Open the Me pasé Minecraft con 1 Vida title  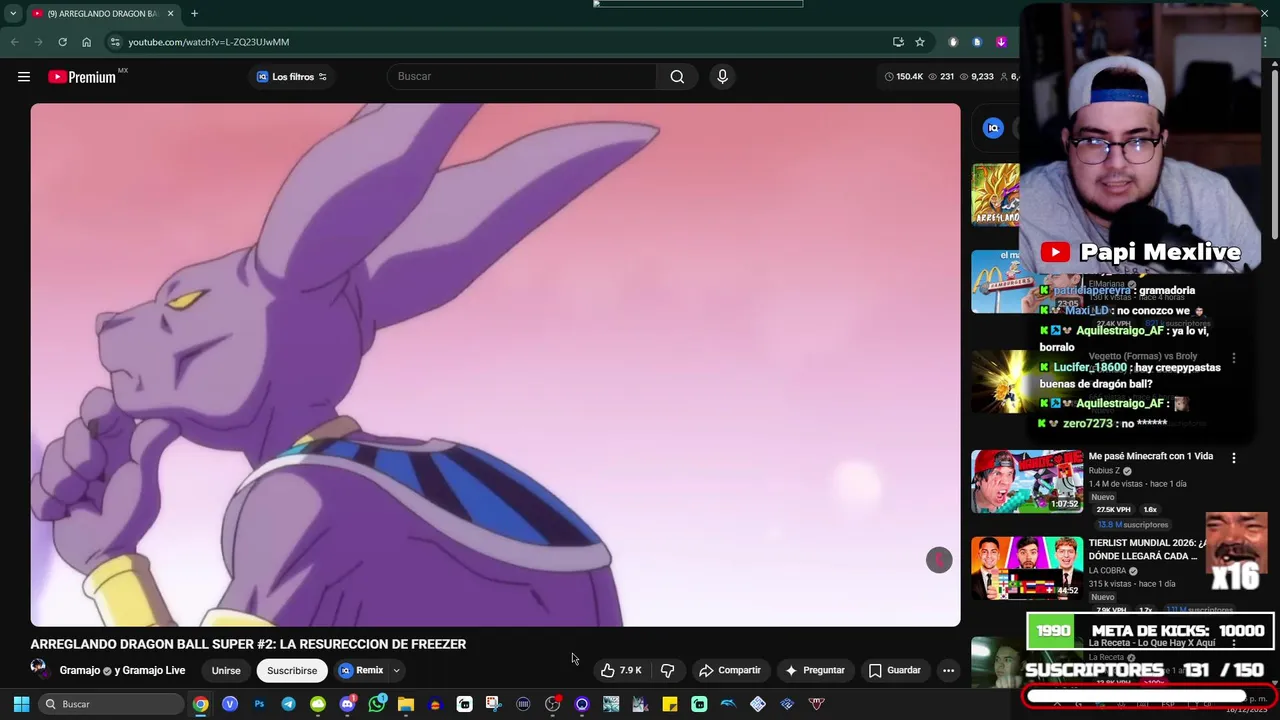[1150, 456]
